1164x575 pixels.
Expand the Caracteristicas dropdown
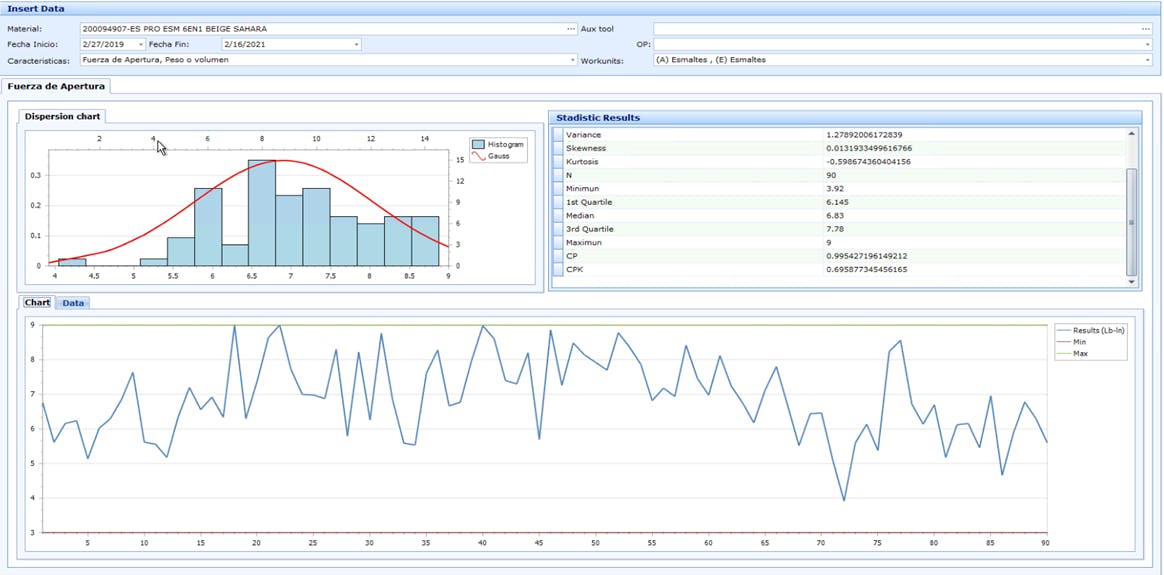click(x=572, y=60)
